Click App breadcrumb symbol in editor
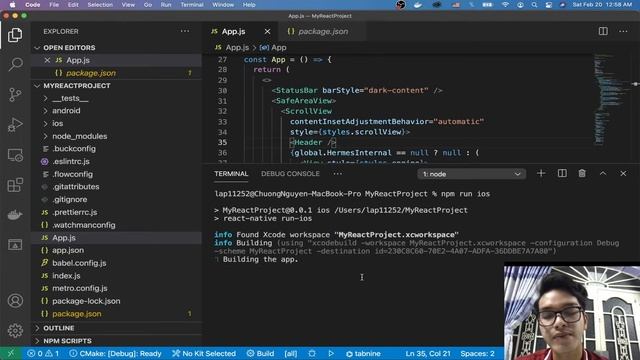Screen dimensions: 640x360 tap(273, 48)
